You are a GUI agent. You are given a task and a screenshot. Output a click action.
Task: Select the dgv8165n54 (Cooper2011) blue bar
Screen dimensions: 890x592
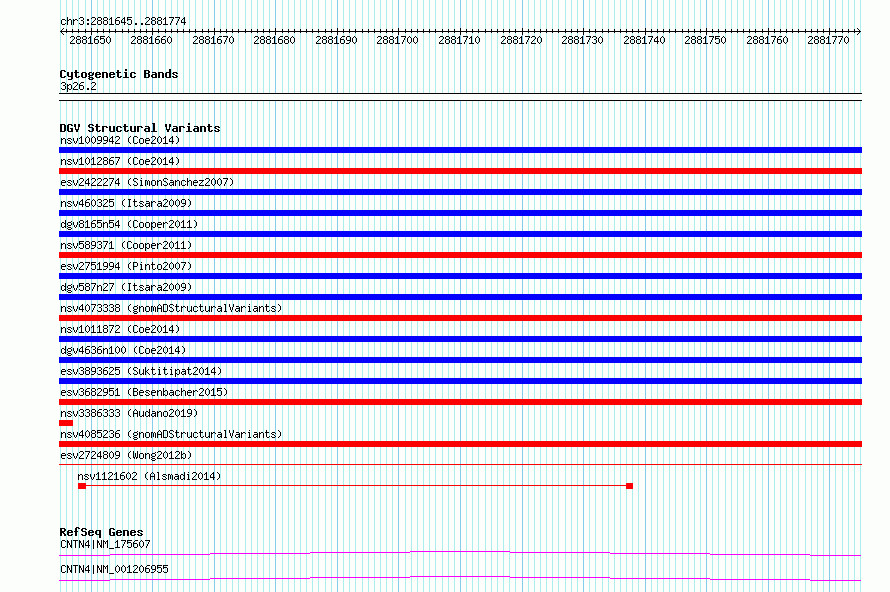coord(460,234)
